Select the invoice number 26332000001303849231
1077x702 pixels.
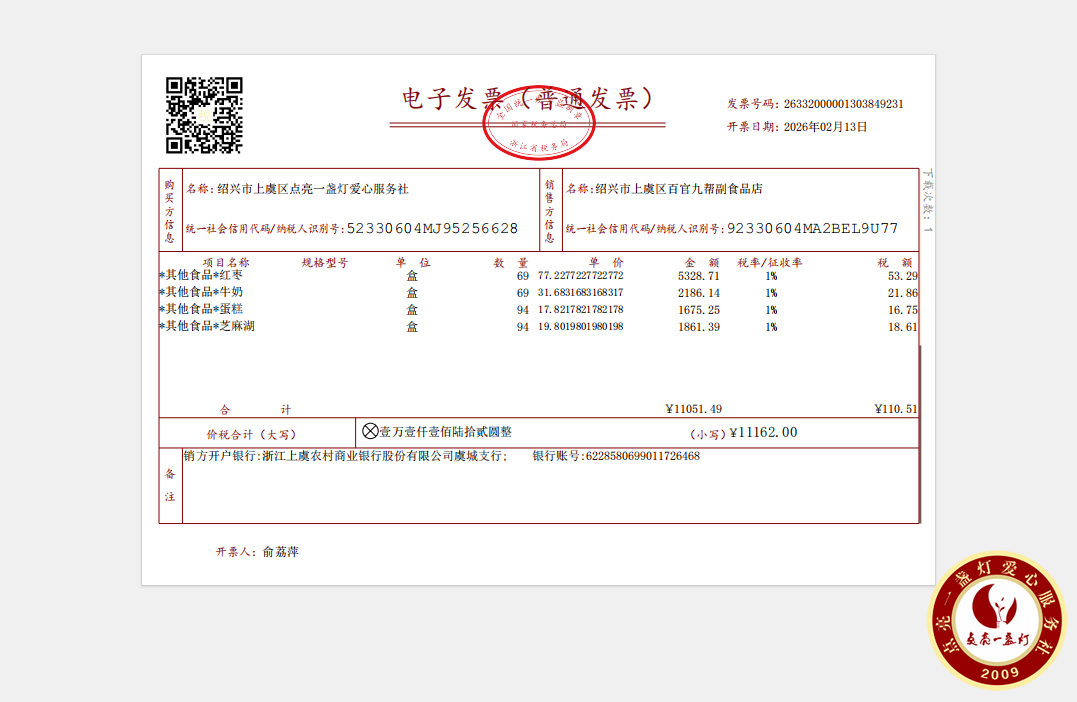(843, 104)
